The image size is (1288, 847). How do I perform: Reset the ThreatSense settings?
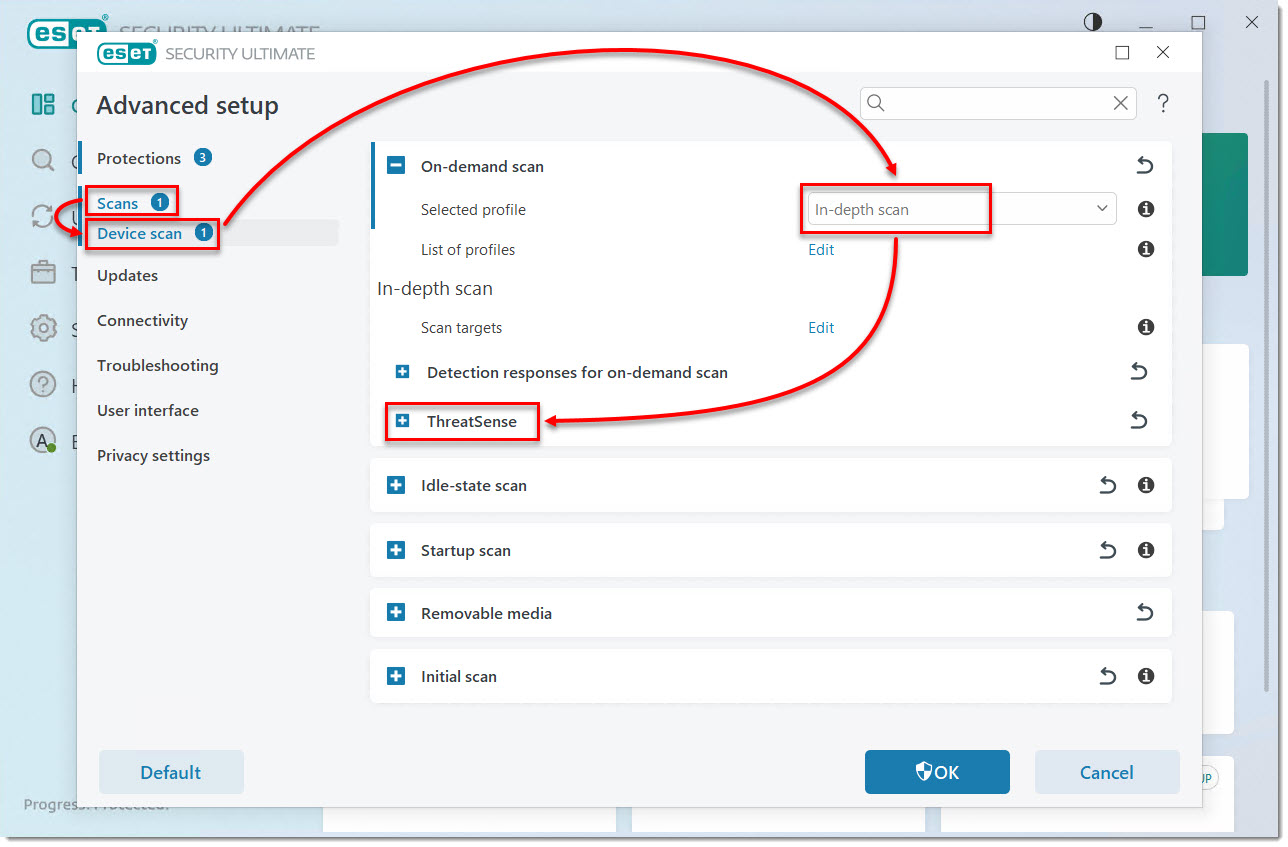pos(1138,421)
